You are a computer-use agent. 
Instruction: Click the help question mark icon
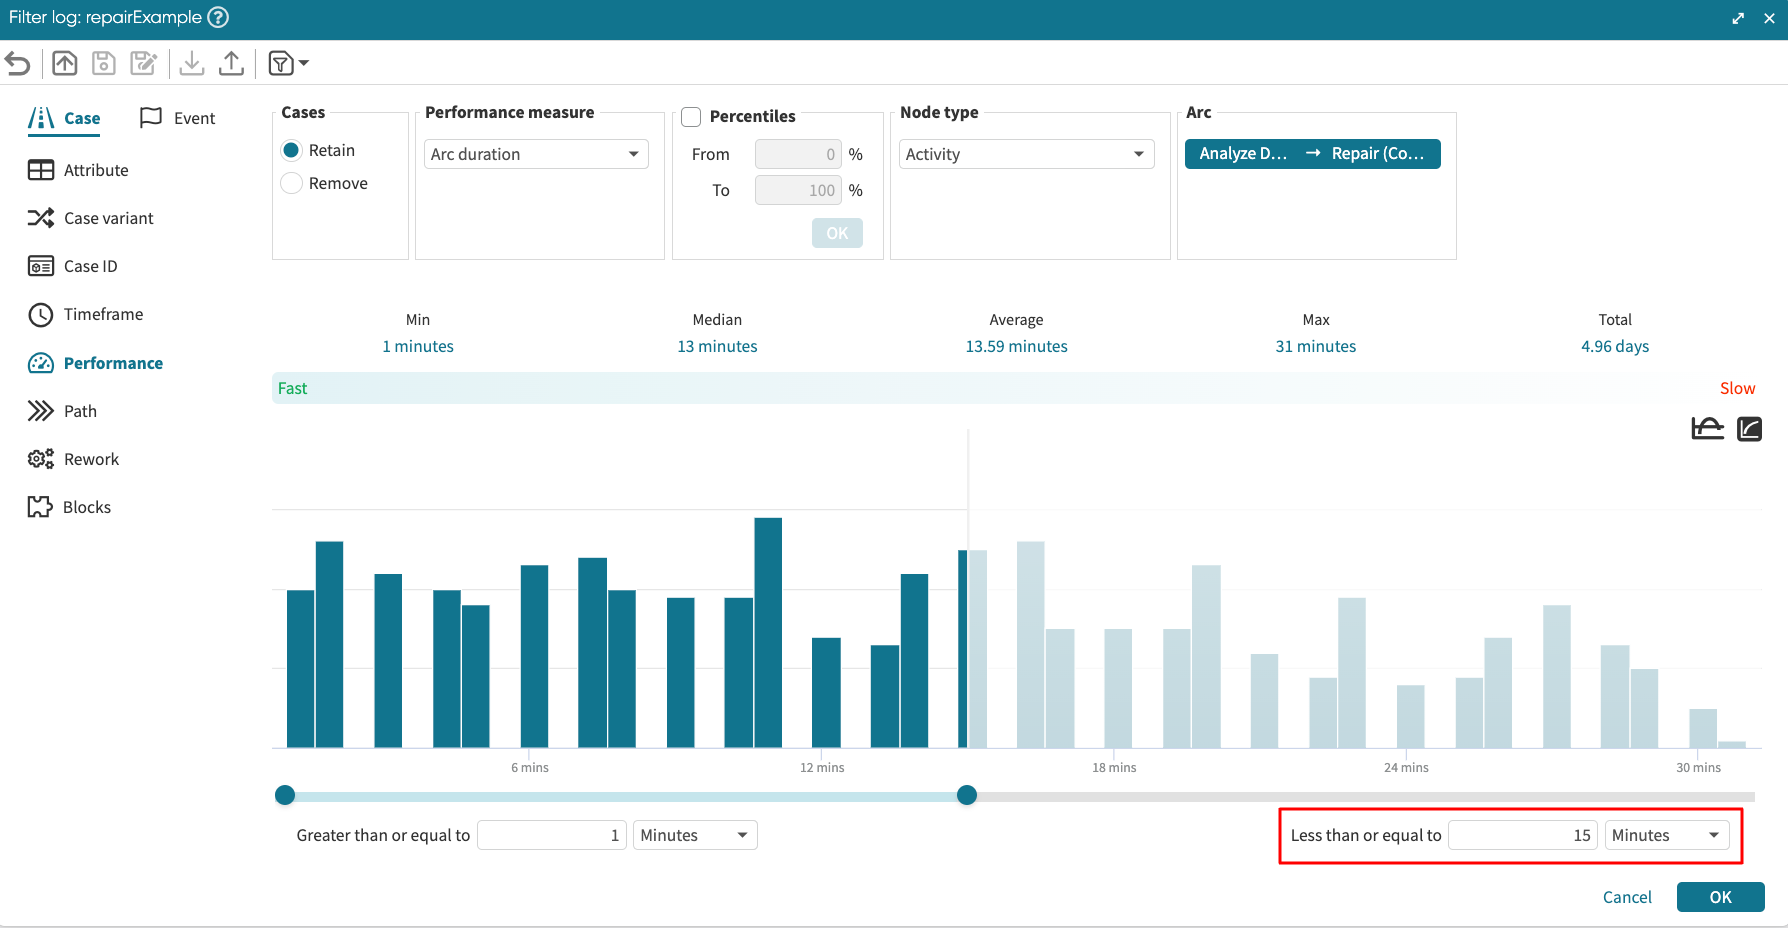(x=218, y=17)
